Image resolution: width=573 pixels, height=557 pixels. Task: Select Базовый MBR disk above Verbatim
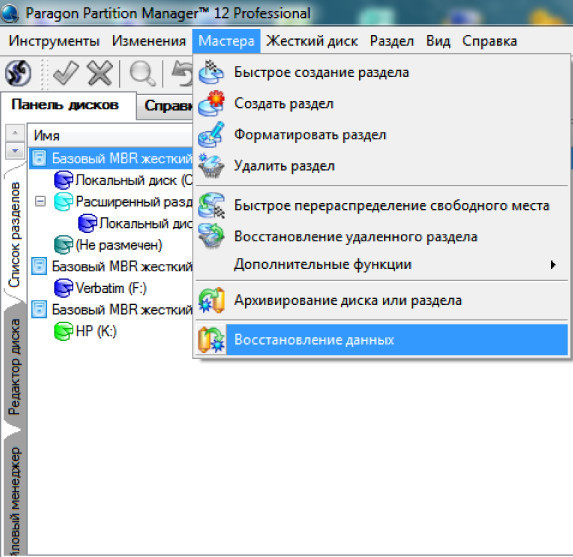pos(111,266)
